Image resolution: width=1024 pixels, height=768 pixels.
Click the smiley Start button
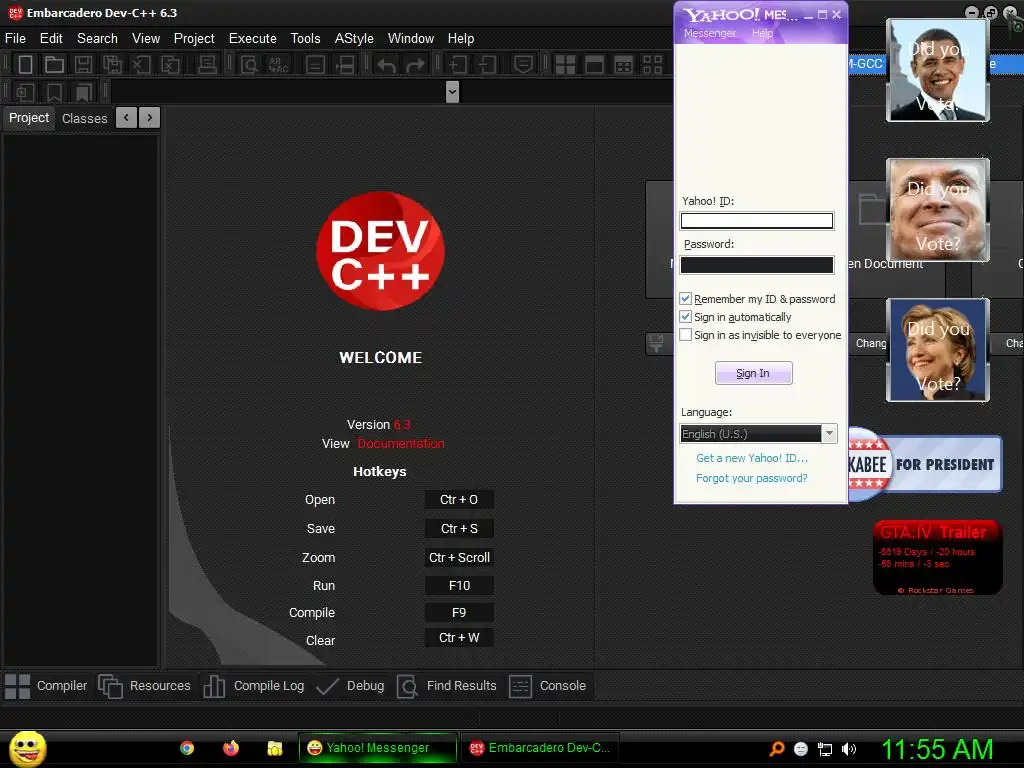(x=27, y=748)
